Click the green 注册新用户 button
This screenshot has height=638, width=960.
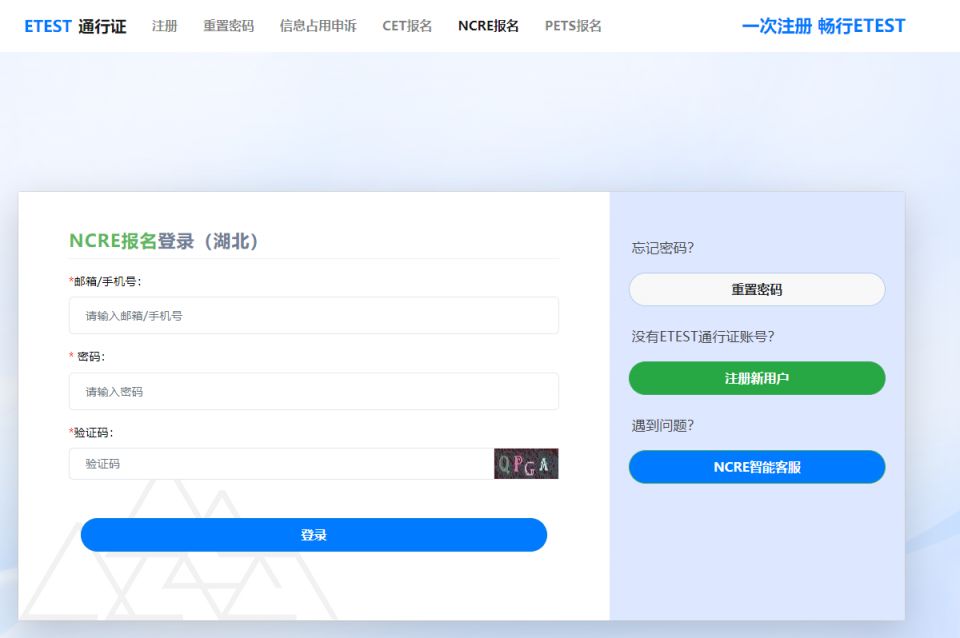(x=757, y=378)
